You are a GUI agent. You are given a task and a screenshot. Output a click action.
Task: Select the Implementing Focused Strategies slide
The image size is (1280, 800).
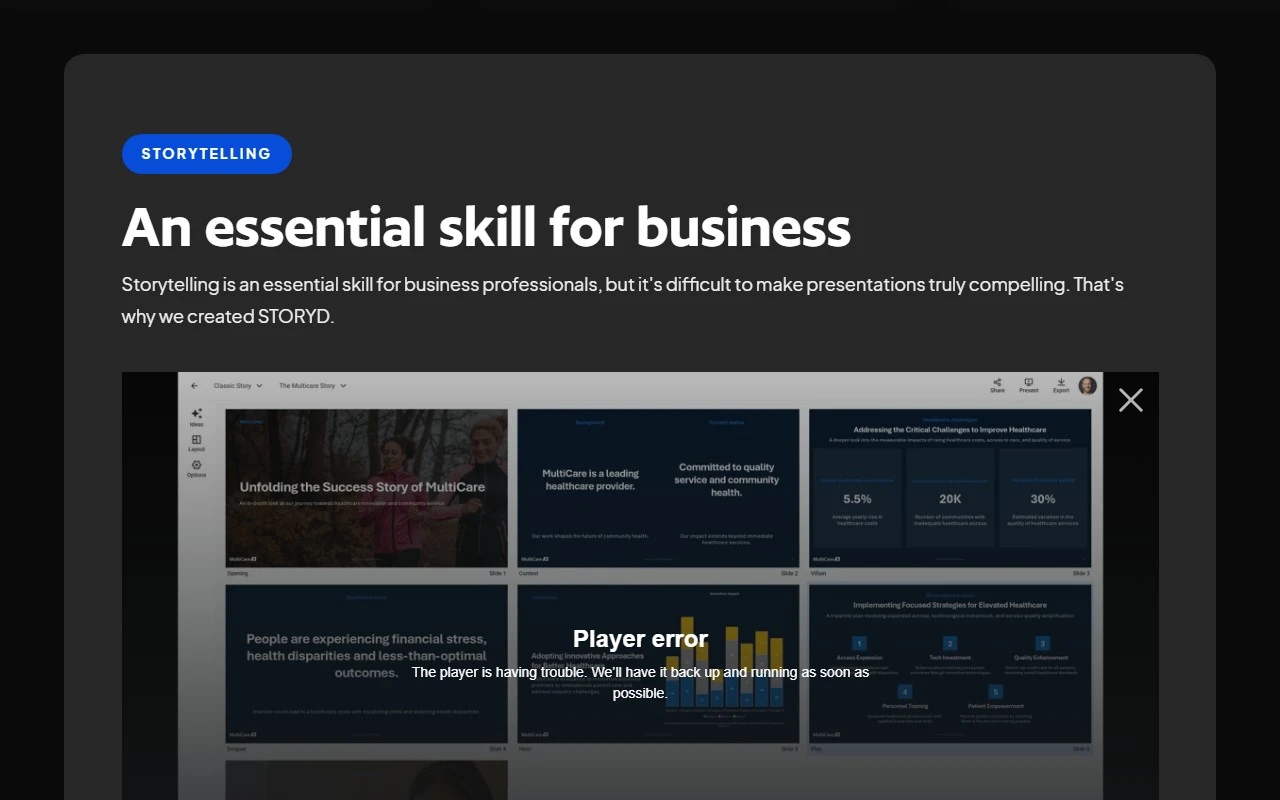click(950, 664)
